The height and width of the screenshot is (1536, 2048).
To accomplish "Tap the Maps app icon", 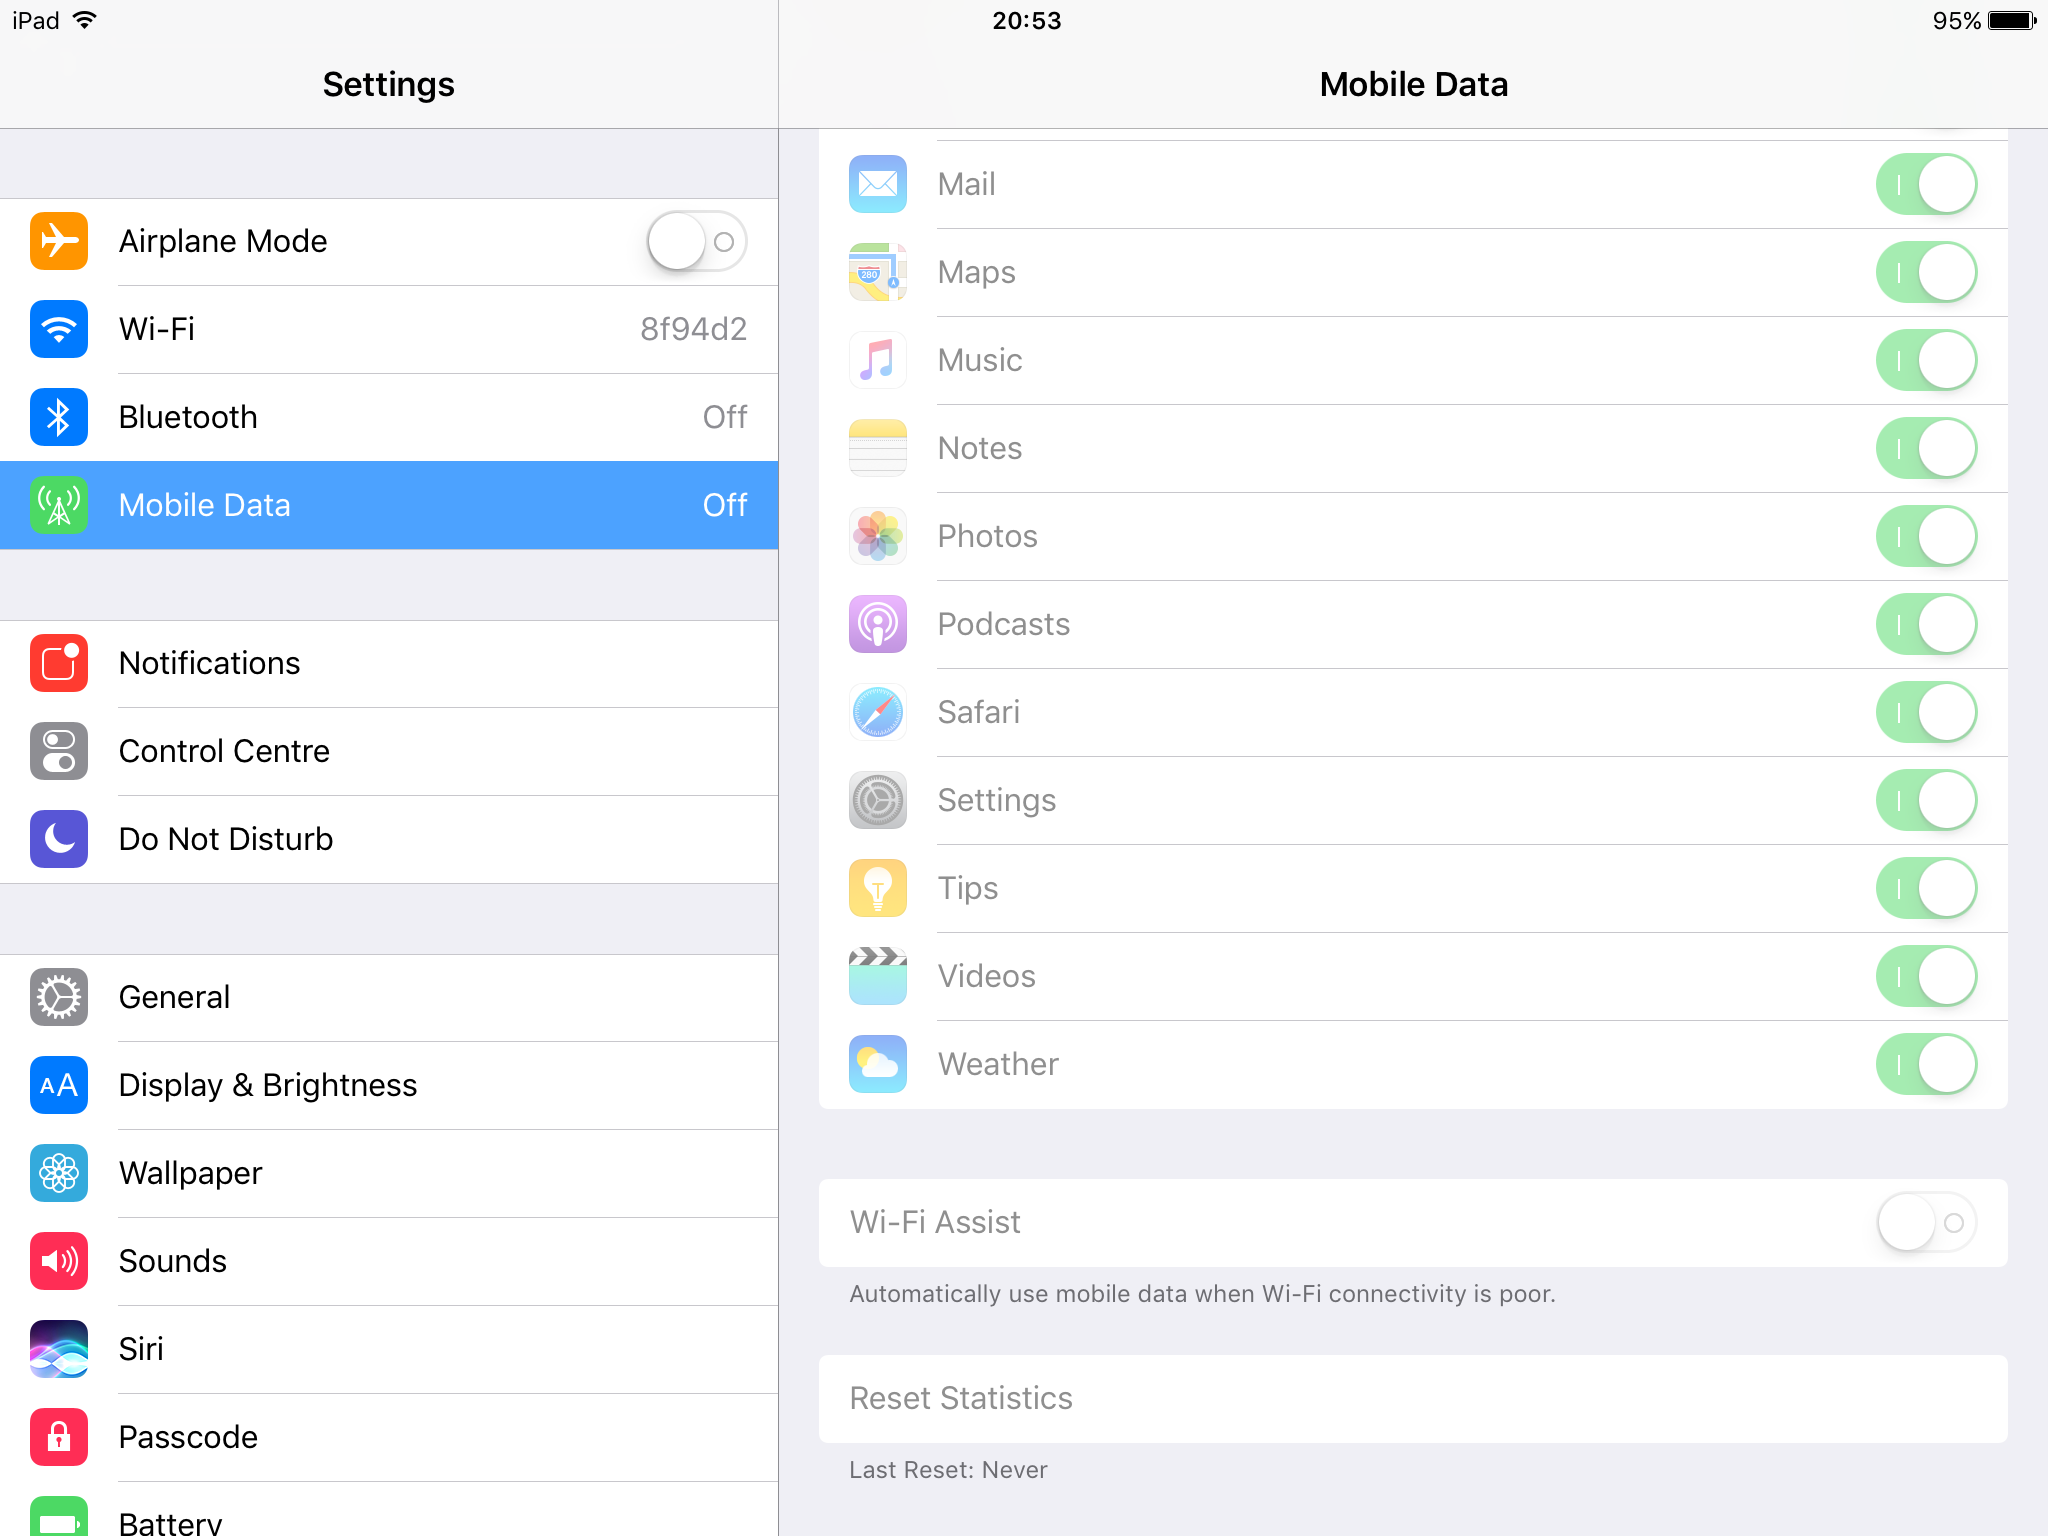I will click(x=877, y=272).
